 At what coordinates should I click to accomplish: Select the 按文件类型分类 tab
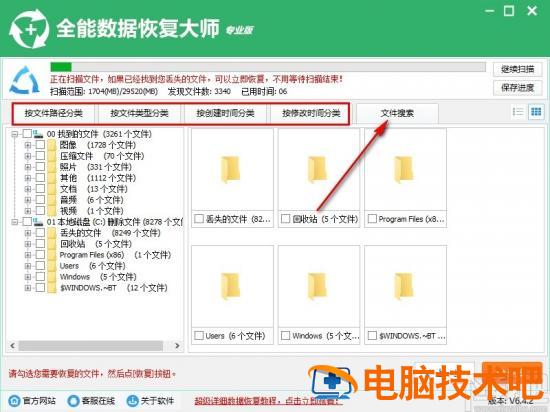click(139, 113)
